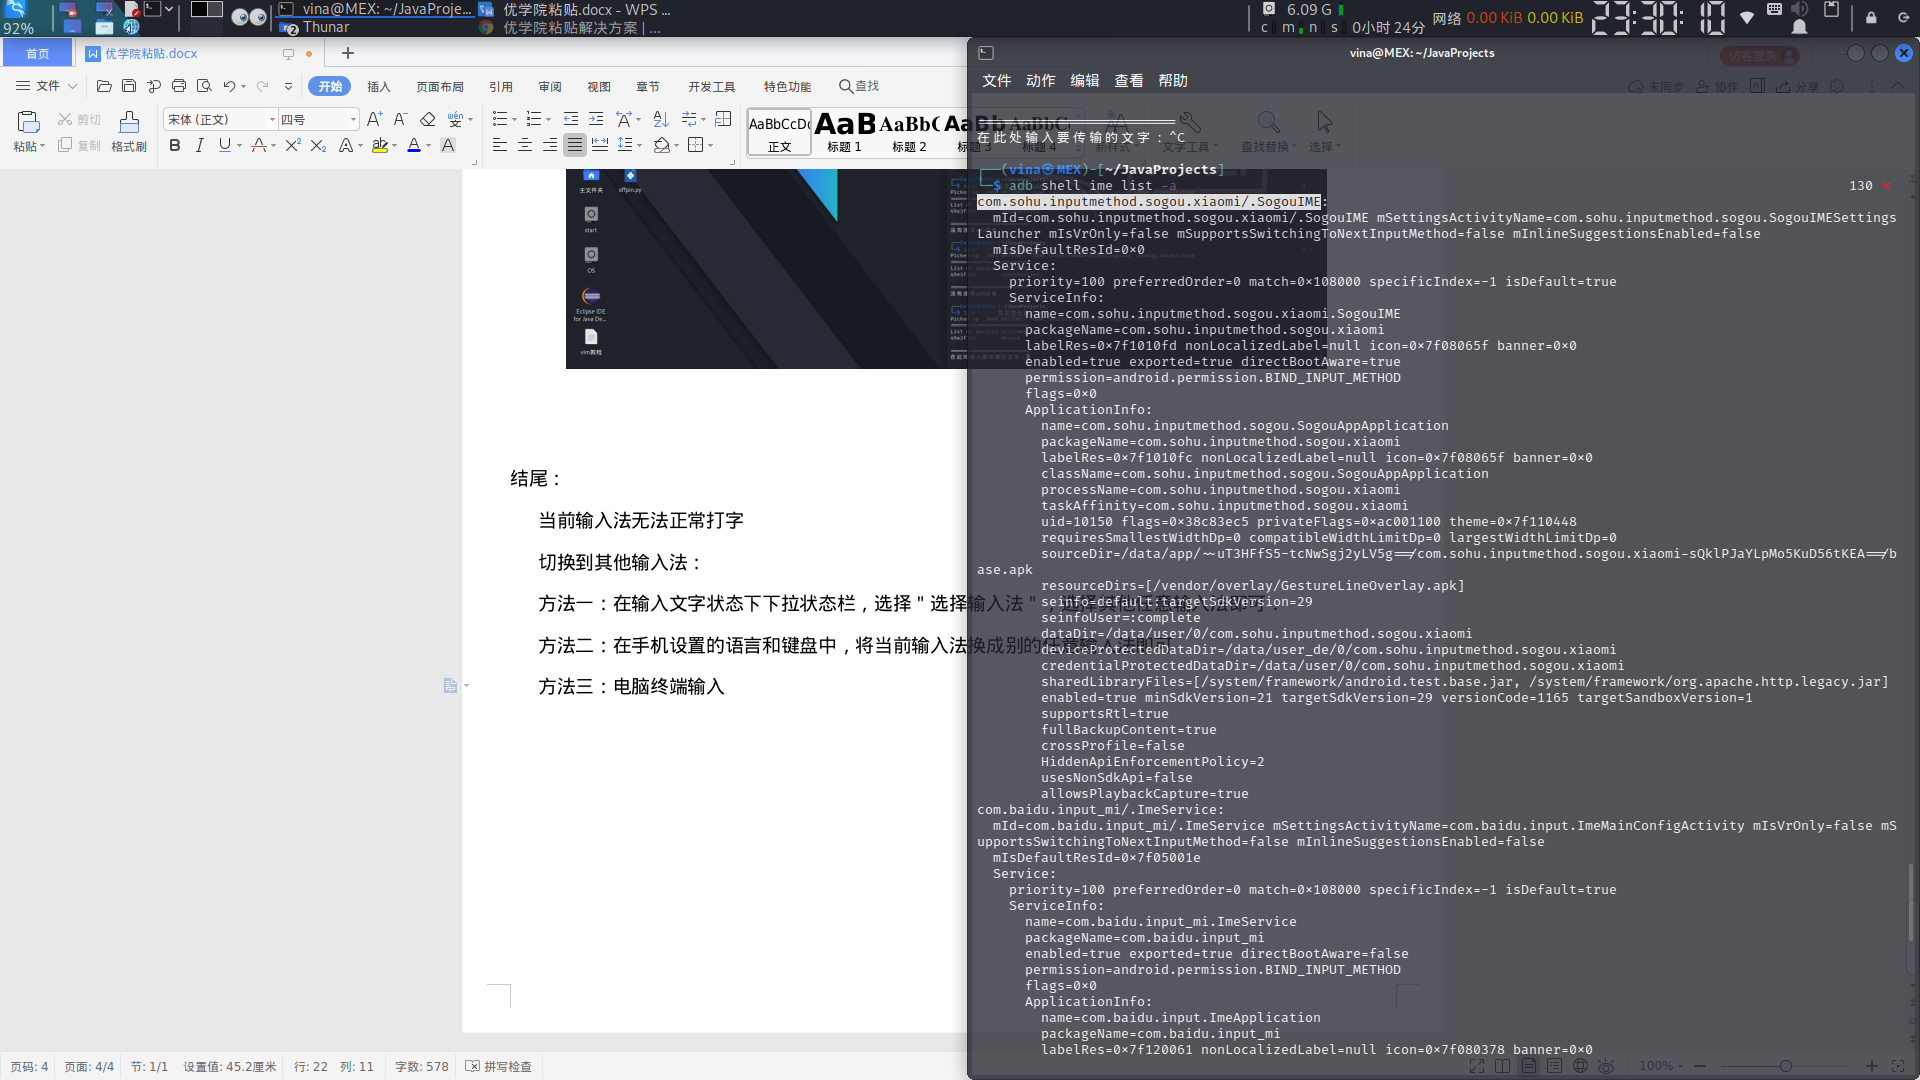Image resolution: width=1920 pixels, height=1080 pixels.
Task: Toggle italic formatting
Action: [x=200, y=145]
